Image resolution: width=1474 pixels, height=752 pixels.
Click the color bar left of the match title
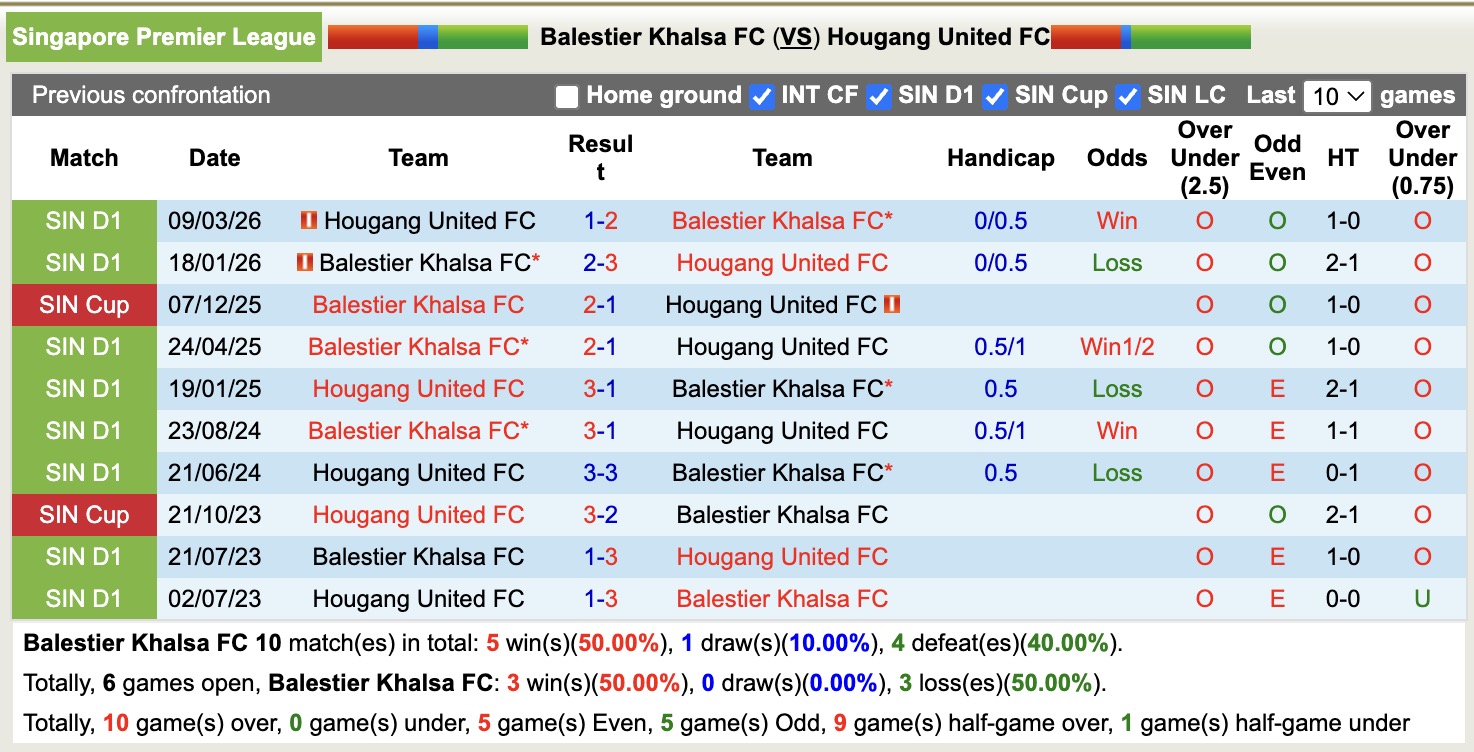coord(430,36)
